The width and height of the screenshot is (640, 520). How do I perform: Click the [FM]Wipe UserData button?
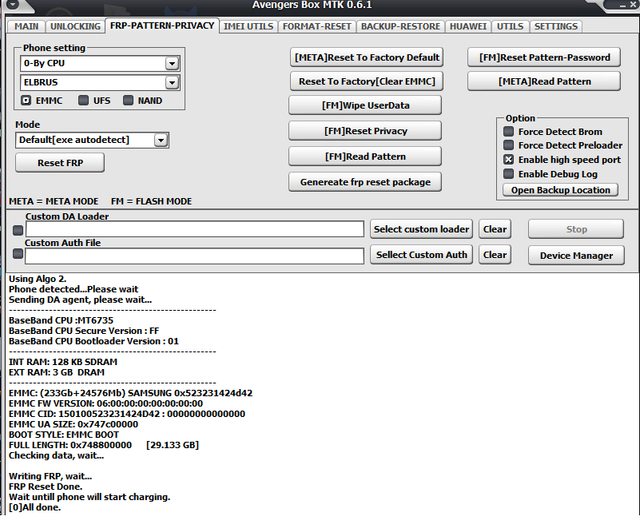pyautogui.click(x=365, y=105)
